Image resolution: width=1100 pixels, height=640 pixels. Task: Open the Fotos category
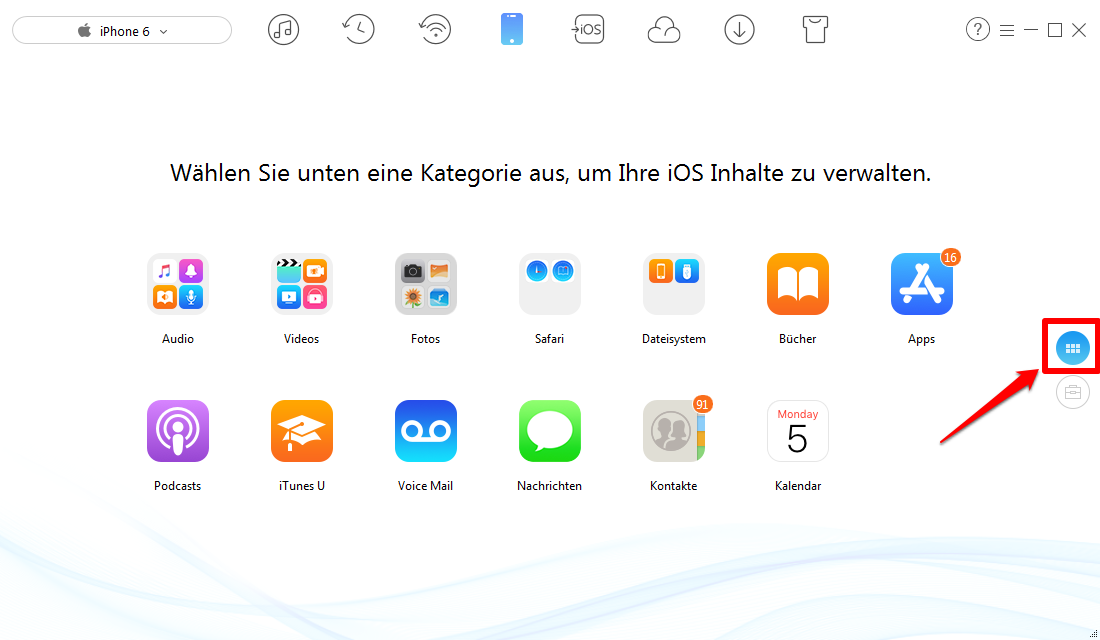pyautogui.click(x=426, y=284)
